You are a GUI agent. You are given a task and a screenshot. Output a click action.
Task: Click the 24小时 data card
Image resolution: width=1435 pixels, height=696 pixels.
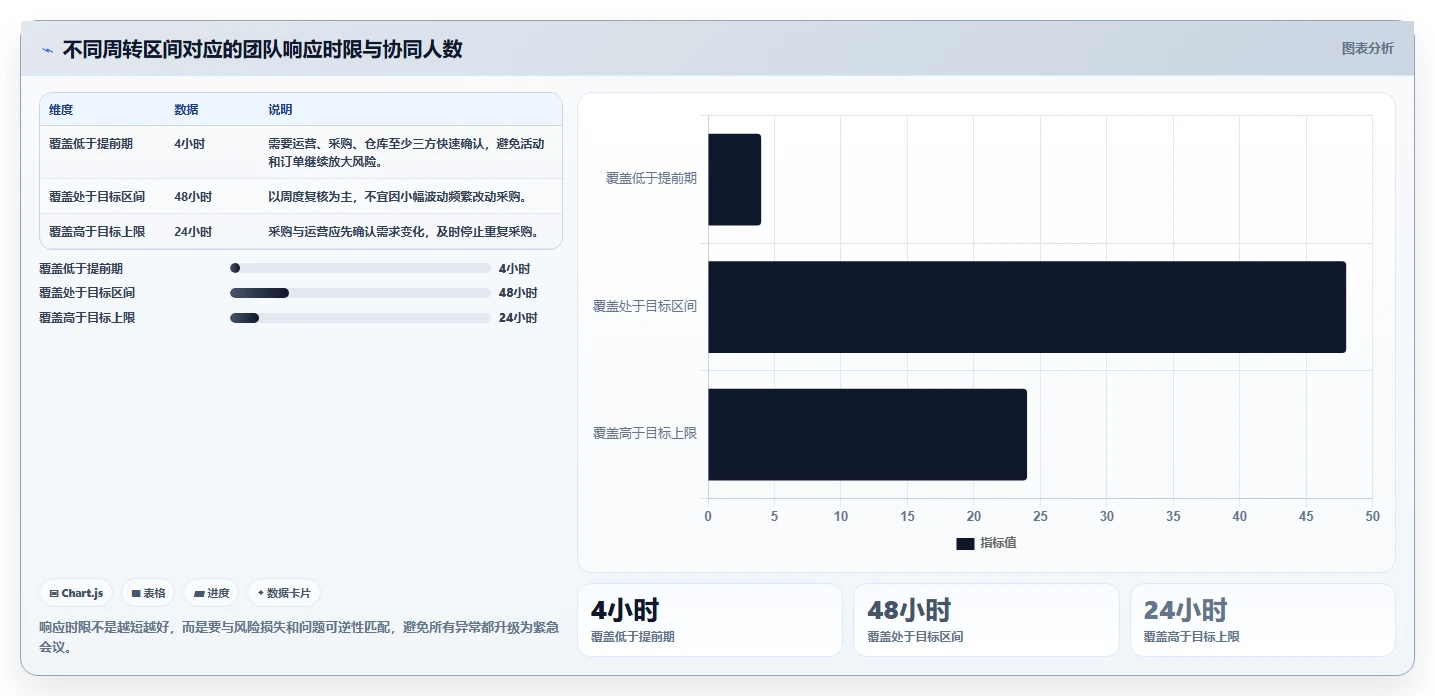[x=1263, y=620]
